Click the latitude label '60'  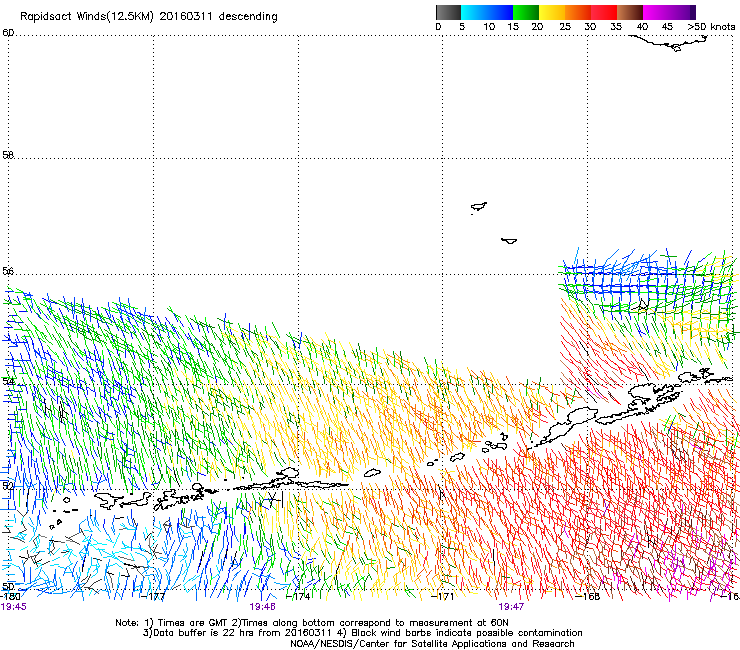[8, 33]
